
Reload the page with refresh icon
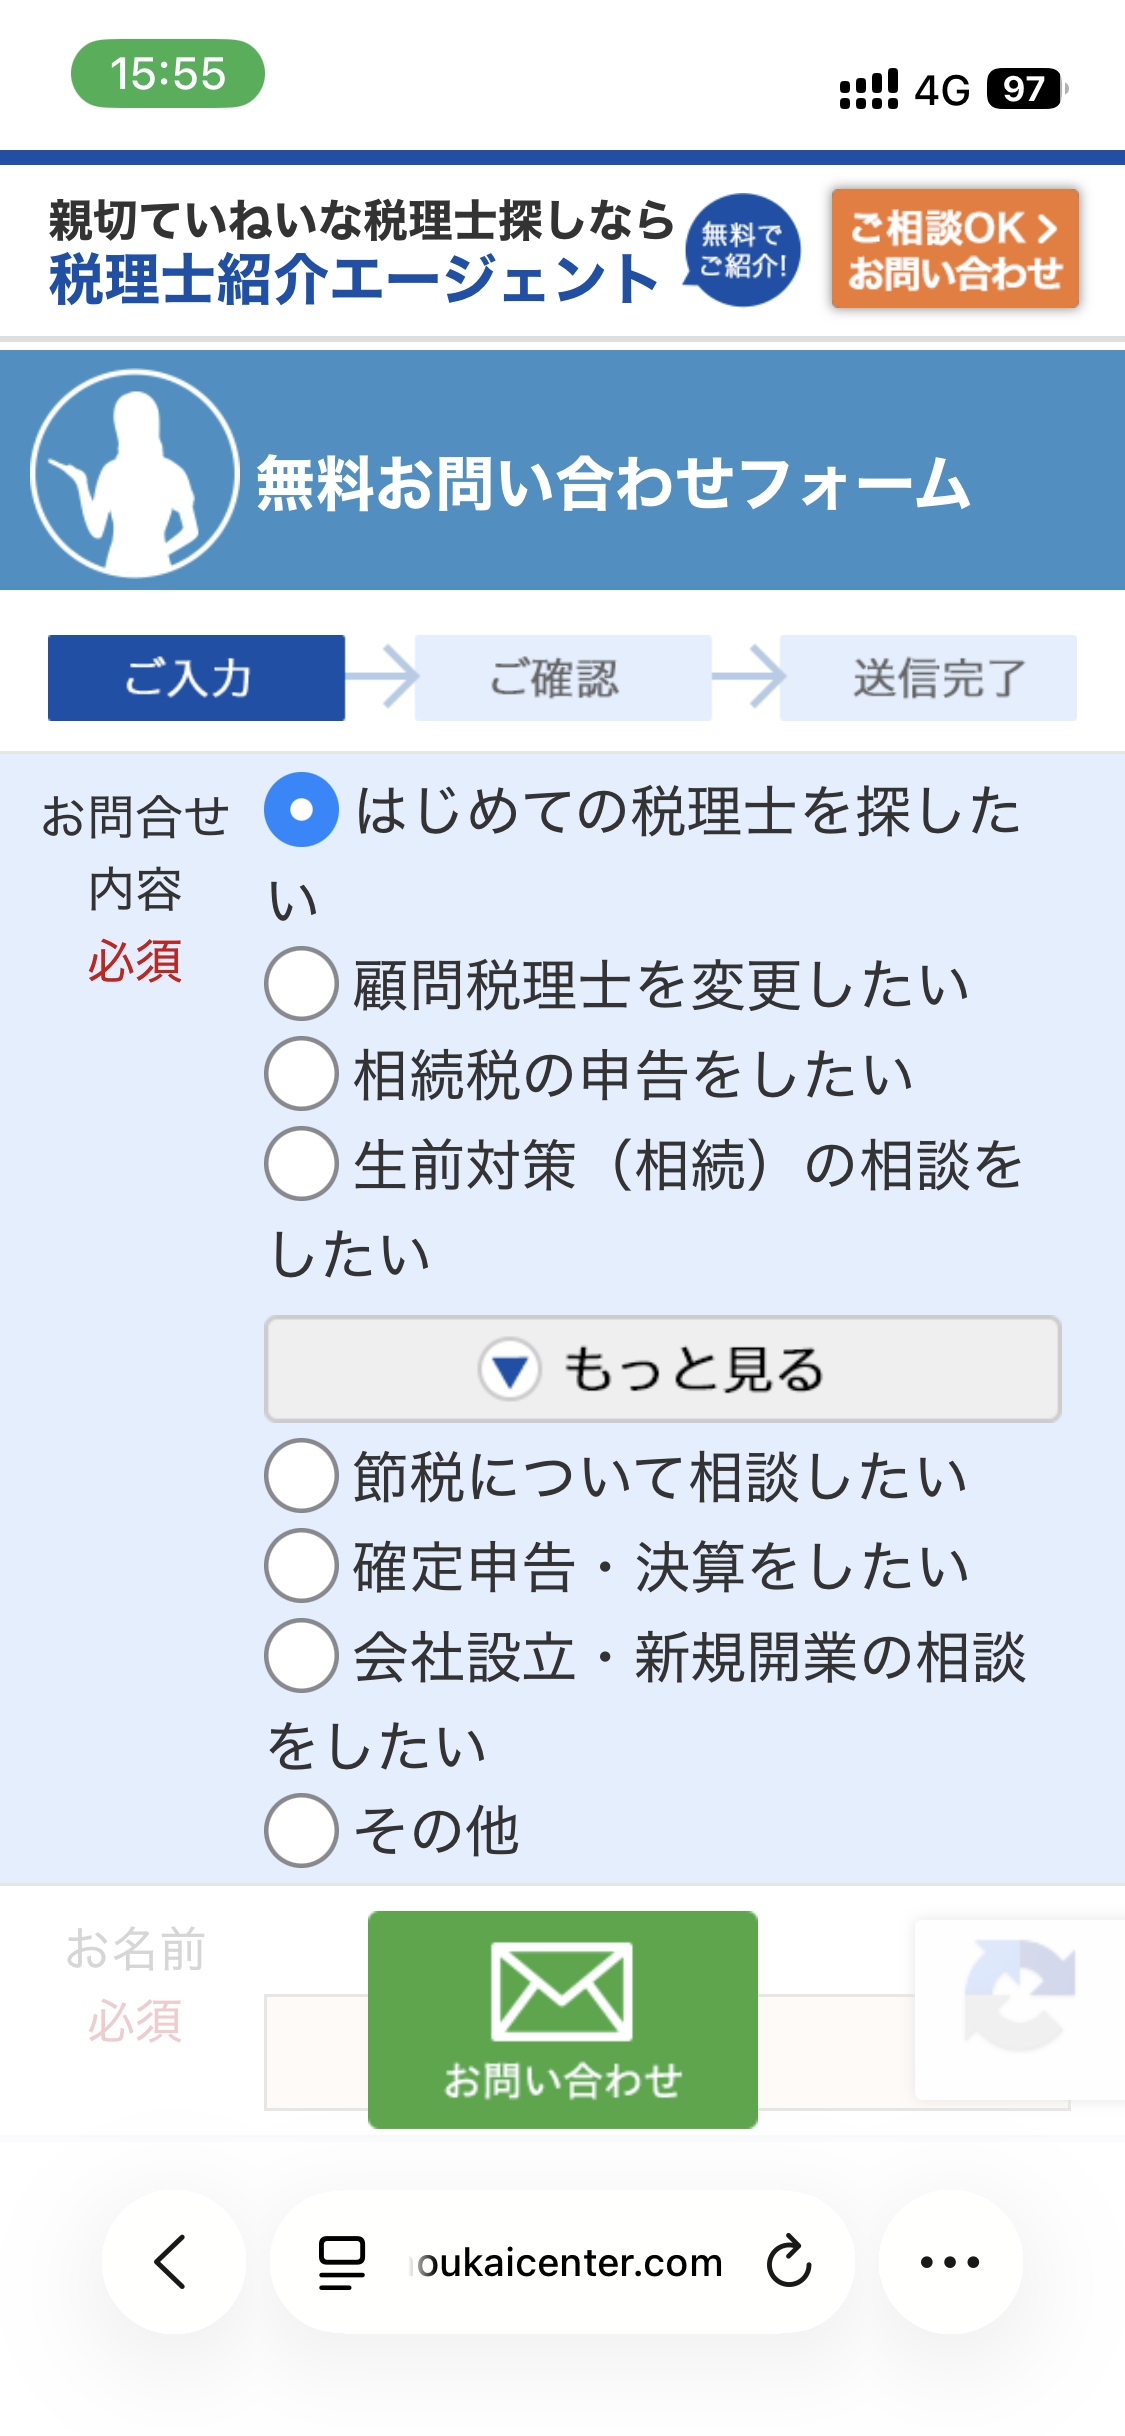click(789, 2262)
